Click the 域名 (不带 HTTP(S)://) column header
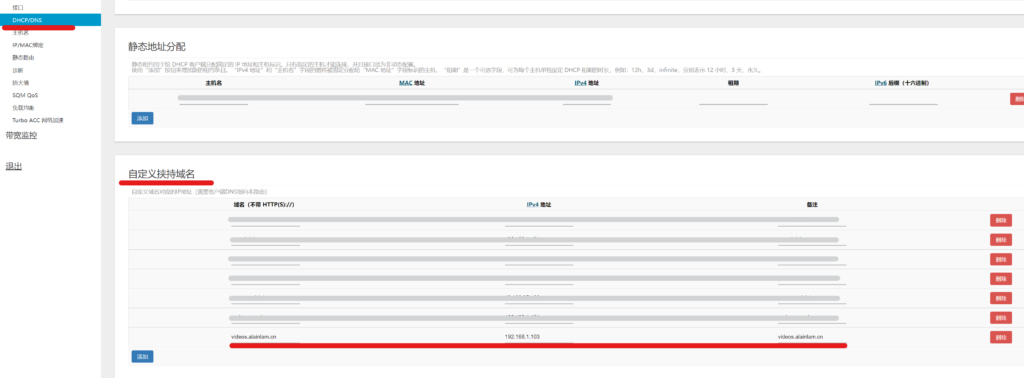1024x378 pixels. click(264, 204)
